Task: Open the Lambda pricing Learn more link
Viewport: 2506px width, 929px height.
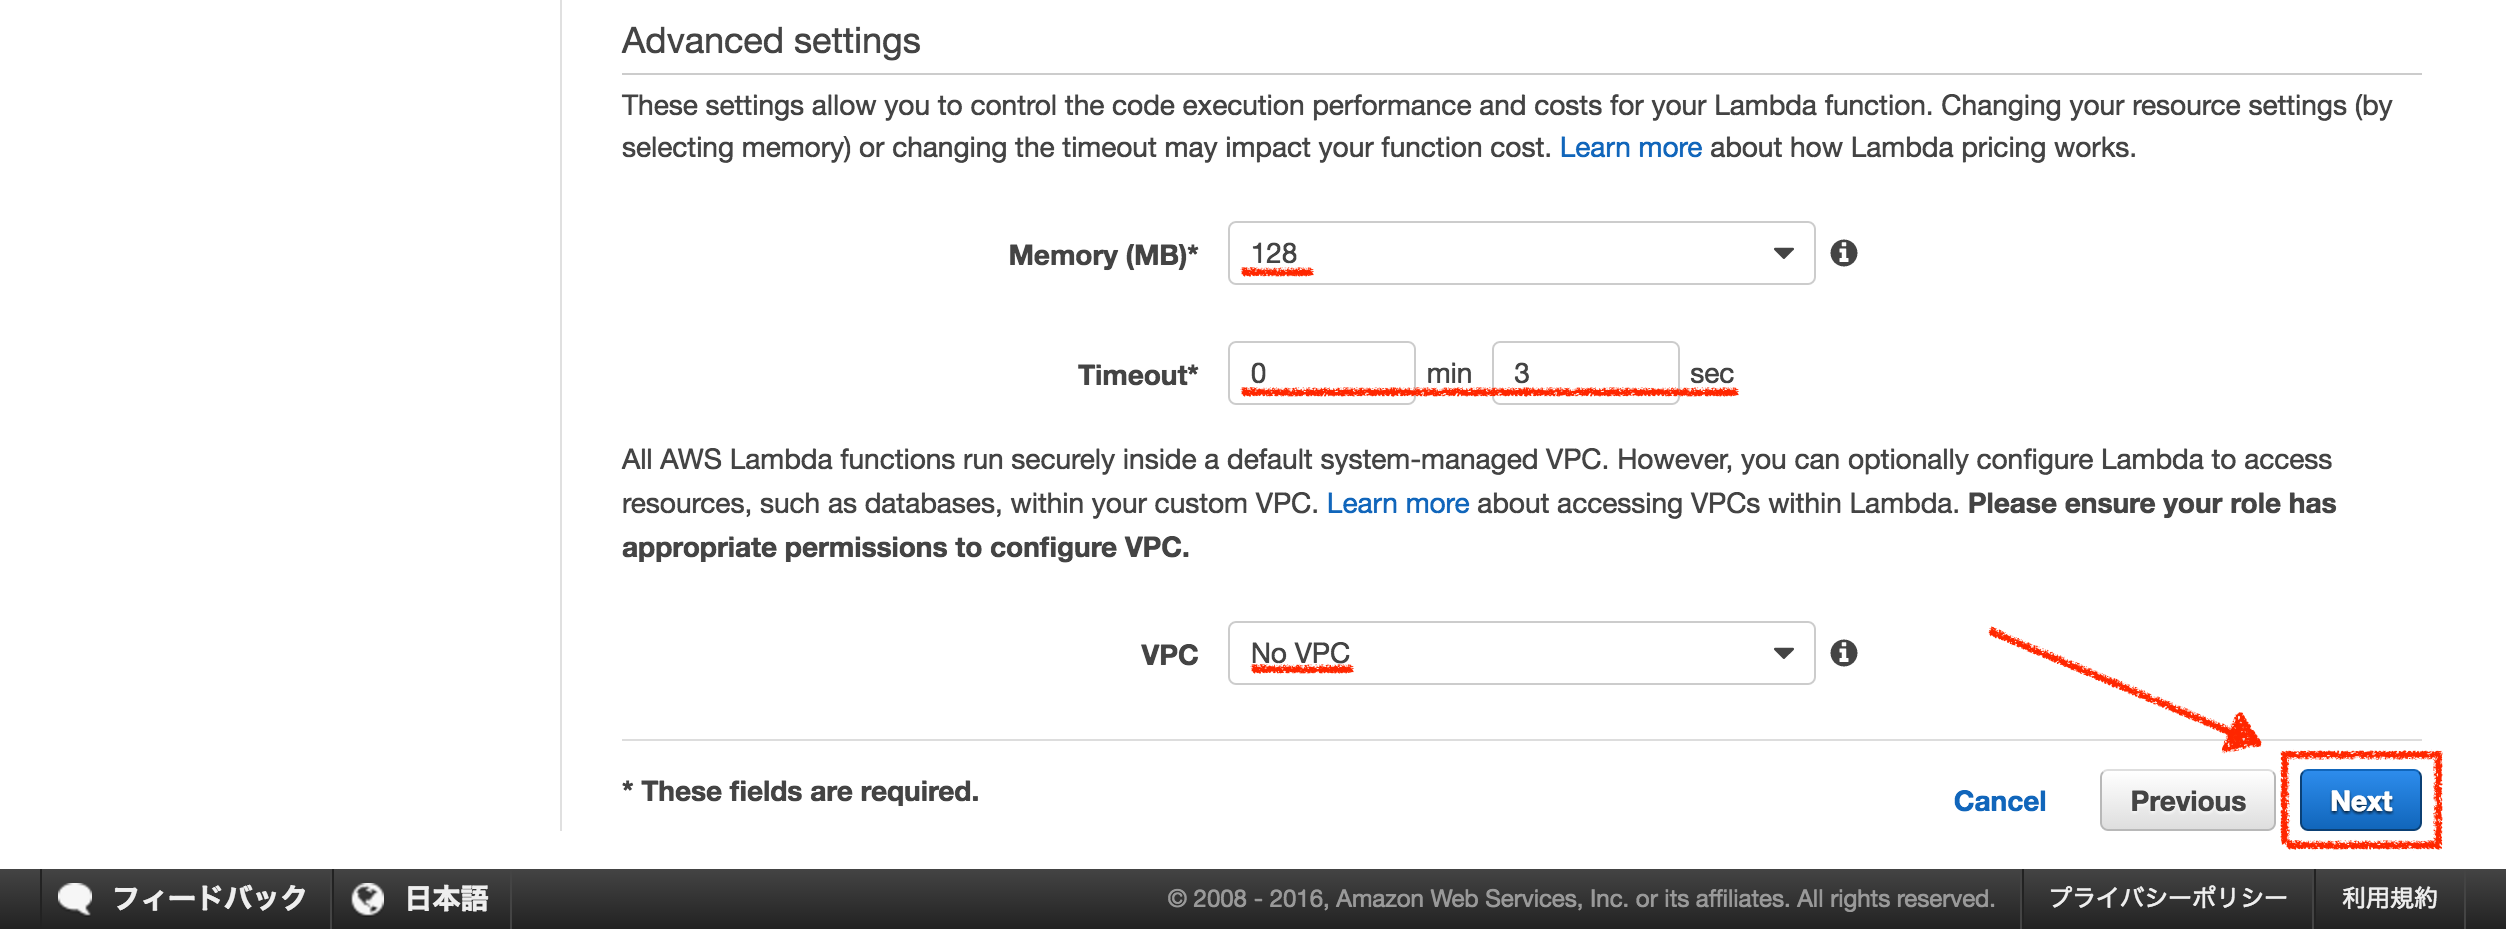Action: click(x=1632, y=146)
